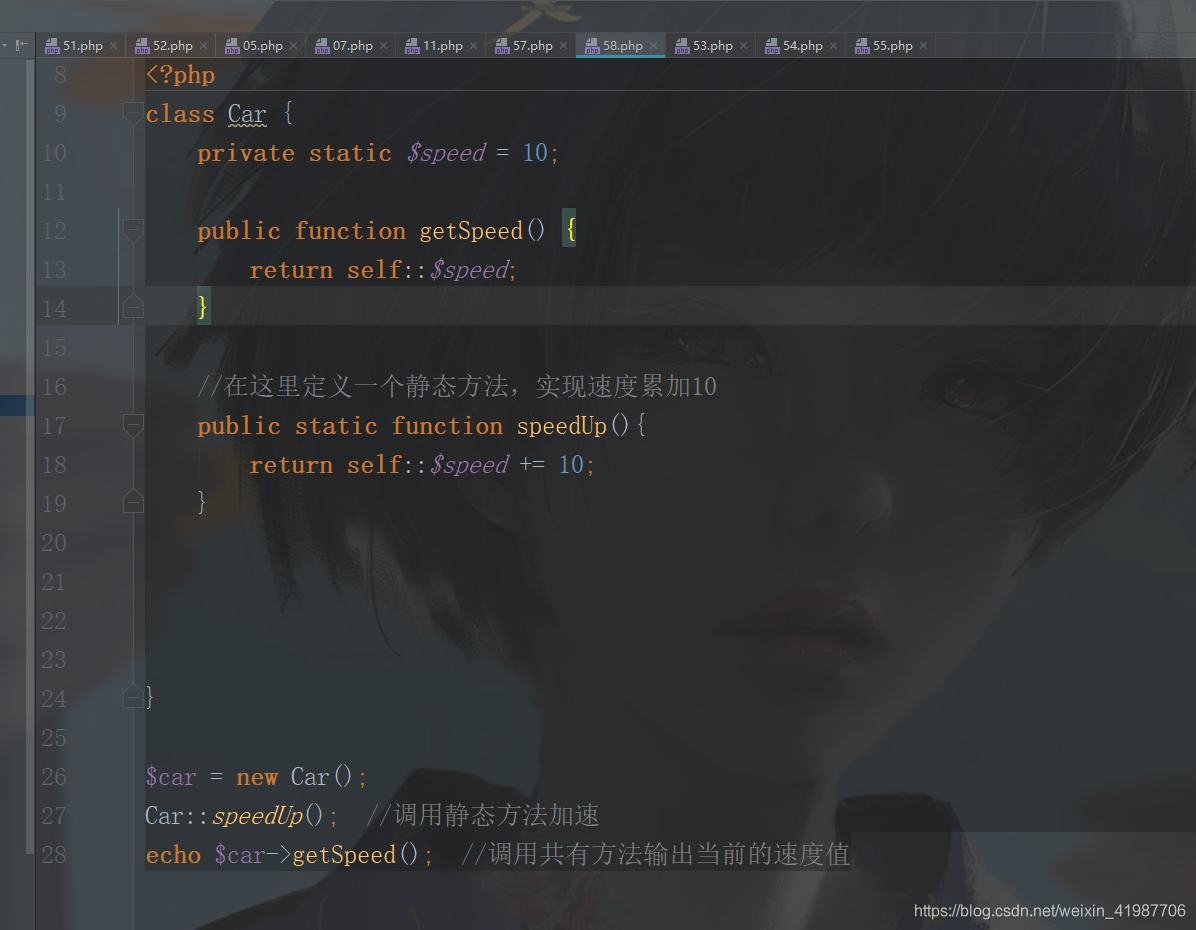Image resolution: width=1196 pixels, height=930 pixels.
Task: Close the 51.php tab
Action: click(x=114, y=46)
